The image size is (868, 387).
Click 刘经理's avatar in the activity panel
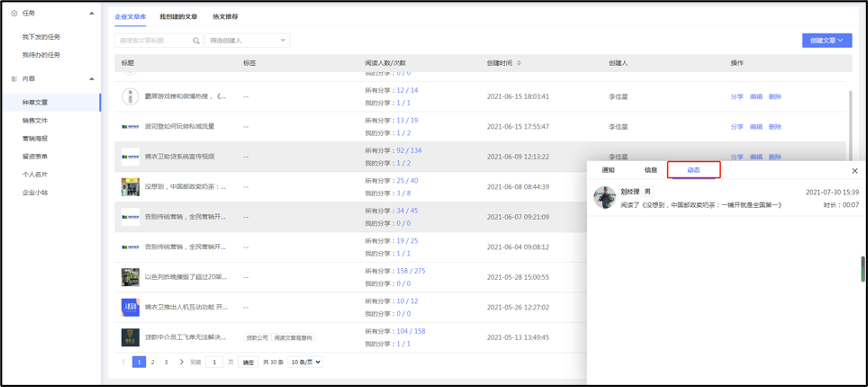[x=605, y=197]
